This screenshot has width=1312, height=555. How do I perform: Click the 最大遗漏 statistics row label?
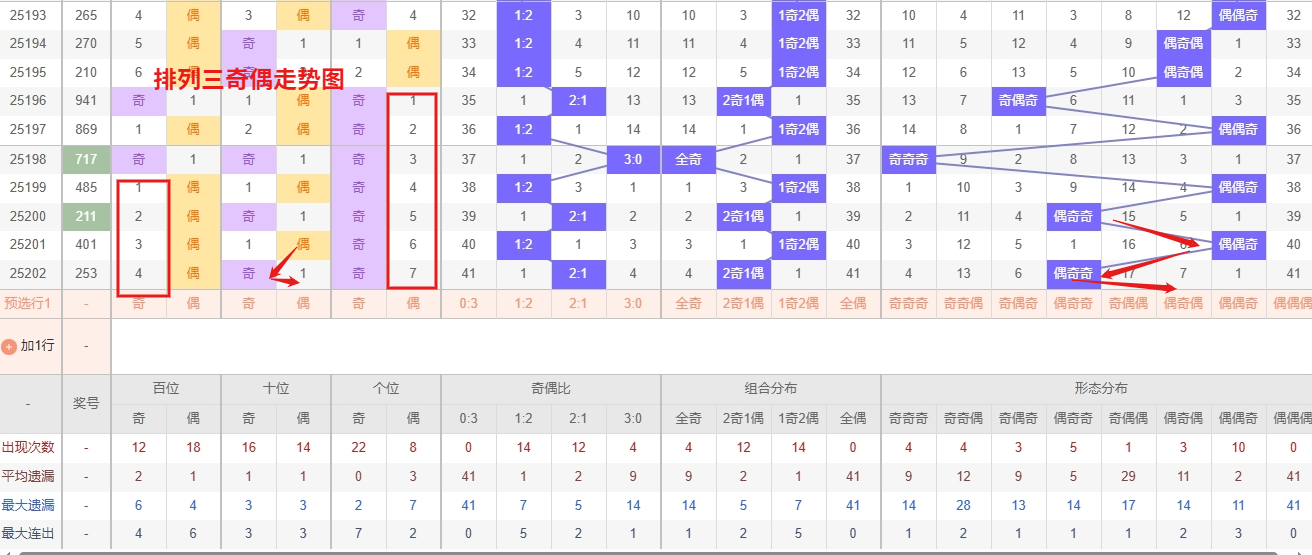pos(30,505)
